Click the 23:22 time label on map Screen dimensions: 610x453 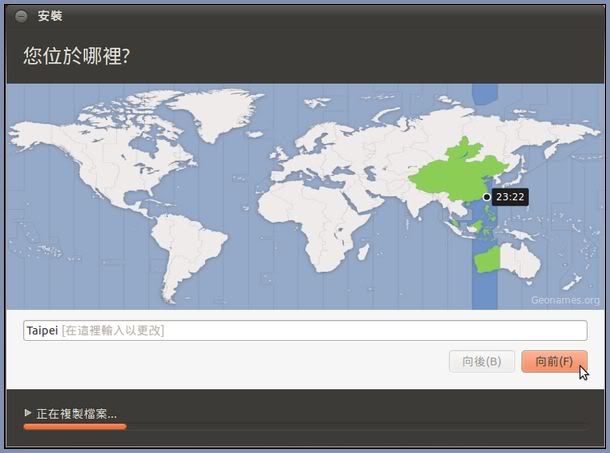(510, 197)
